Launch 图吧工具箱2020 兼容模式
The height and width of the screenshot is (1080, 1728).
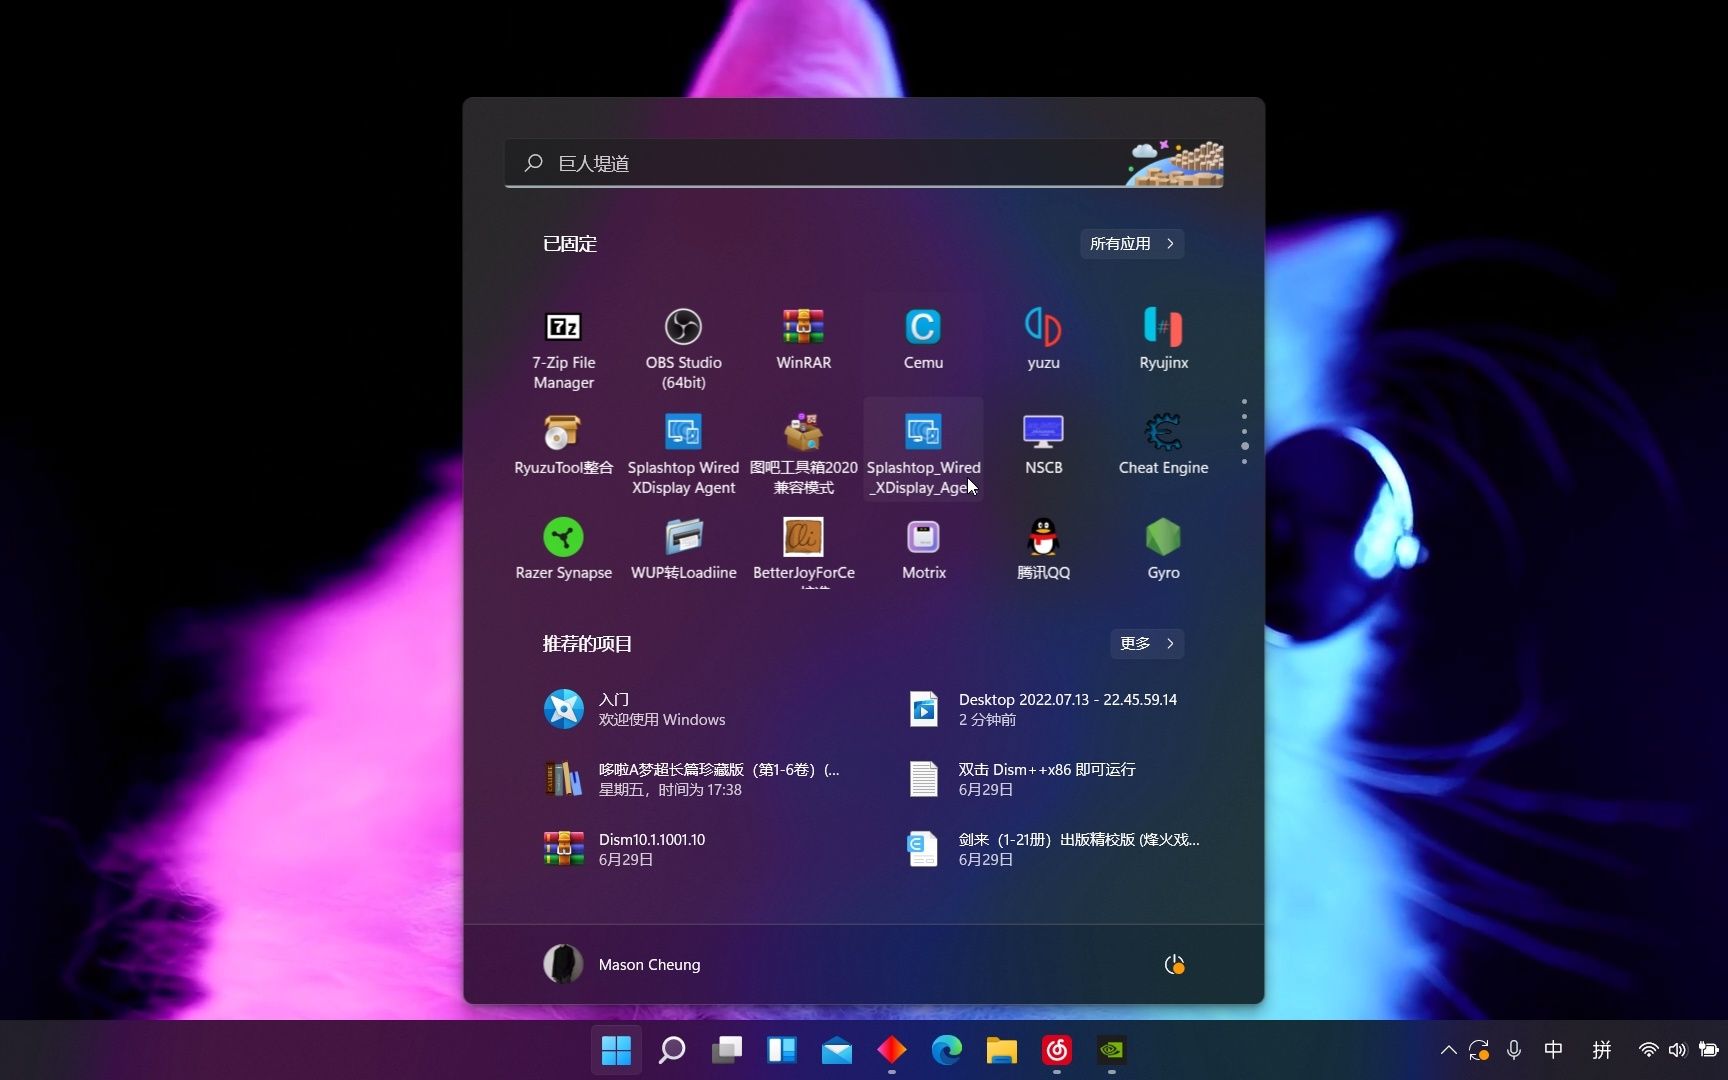click(x=803, y=453)
